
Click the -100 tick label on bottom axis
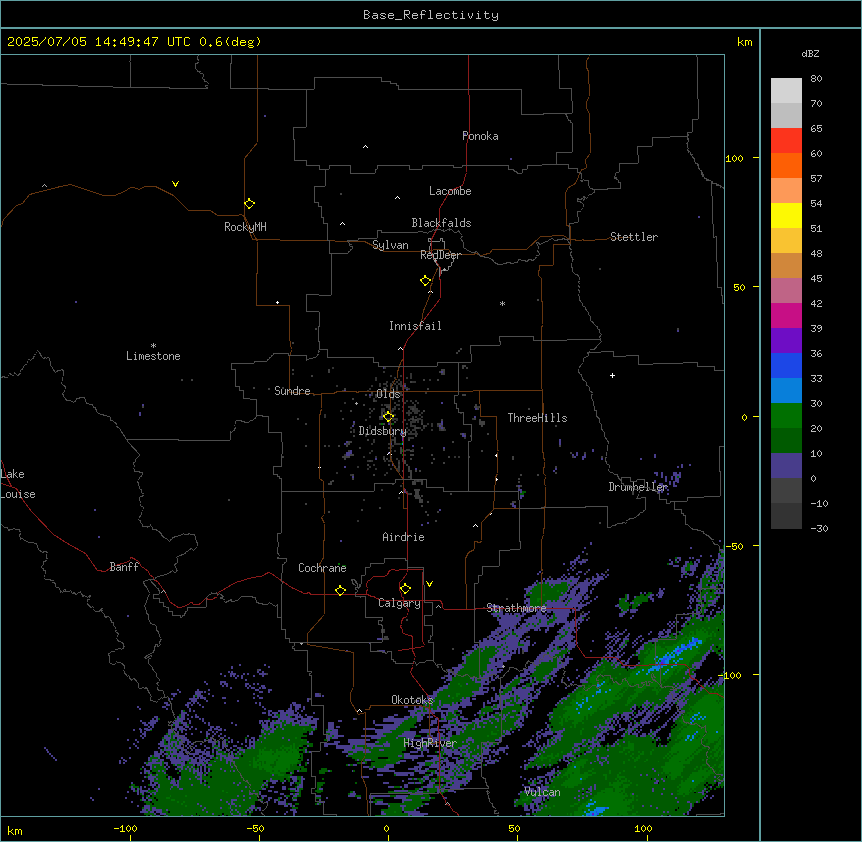pos(125,829)
